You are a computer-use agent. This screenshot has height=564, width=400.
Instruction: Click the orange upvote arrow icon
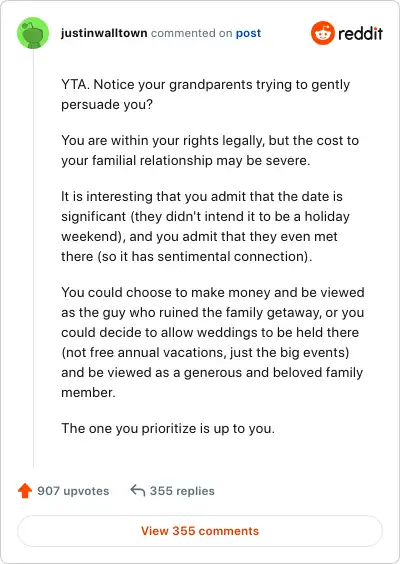tap(25, 491)
